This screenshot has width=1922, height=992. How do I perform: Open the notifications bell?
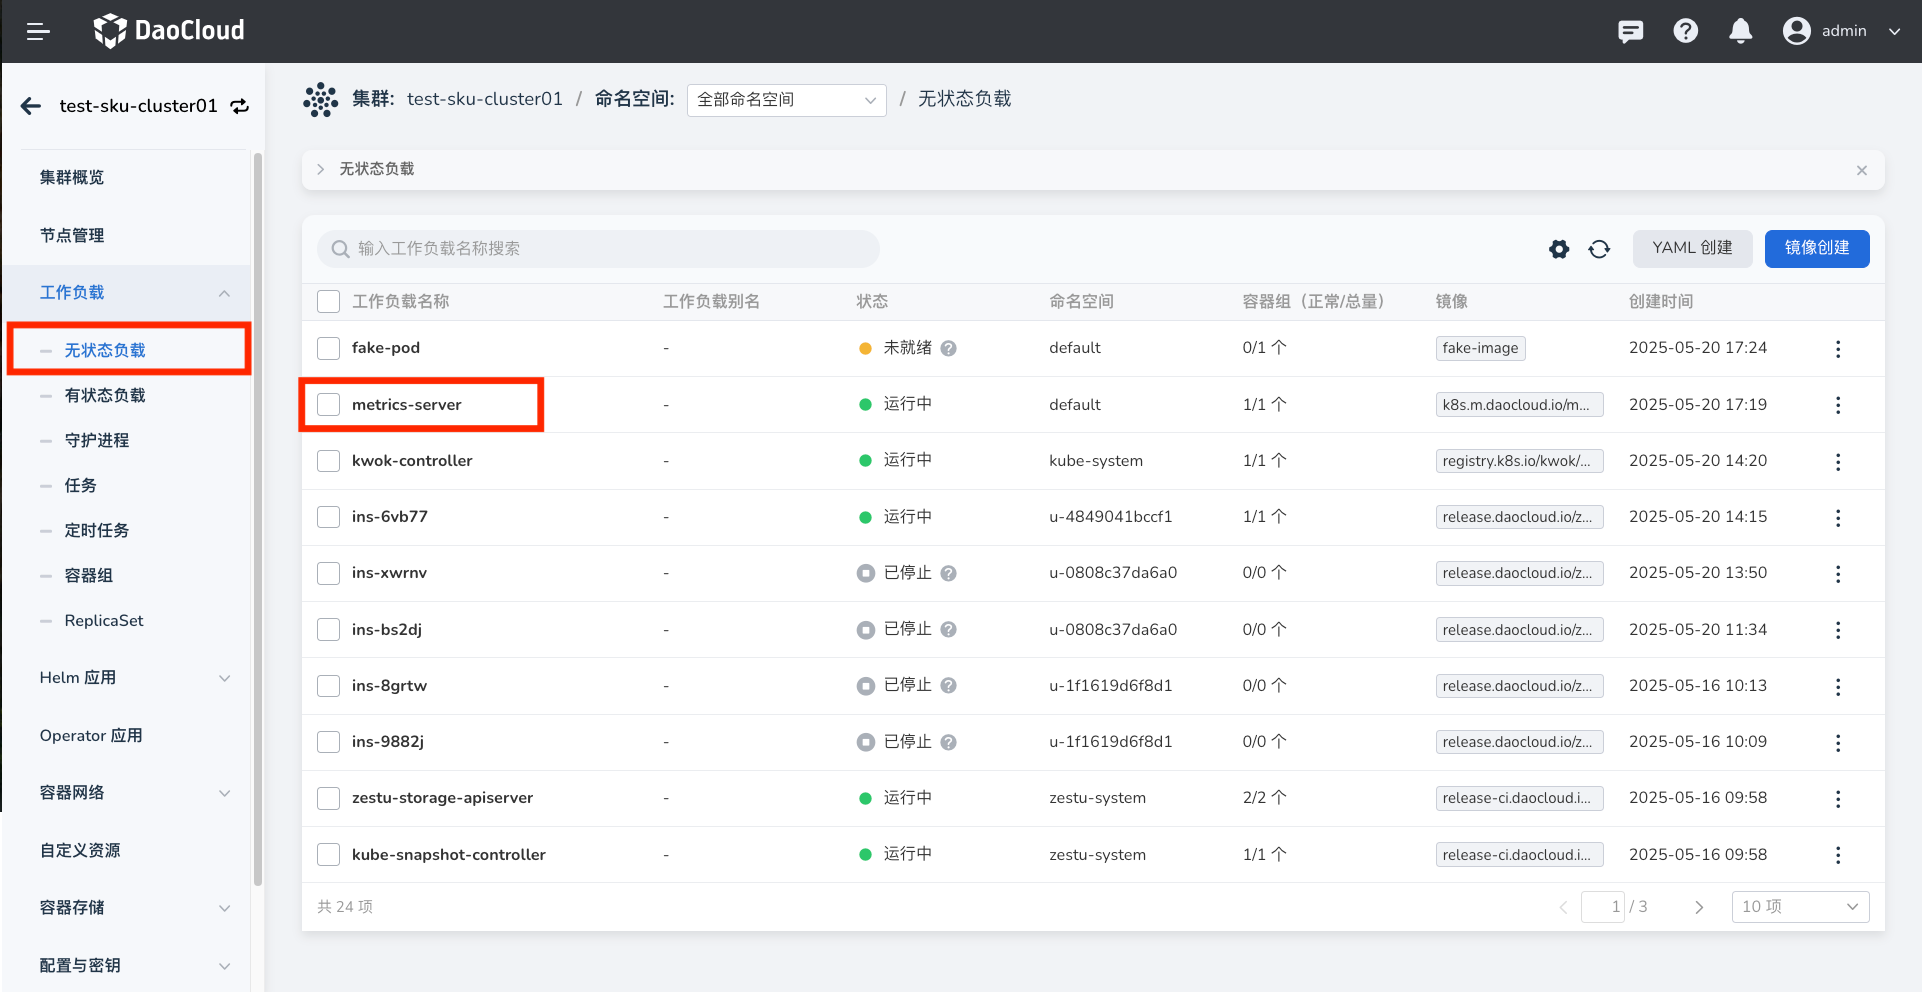[1740, 31]
